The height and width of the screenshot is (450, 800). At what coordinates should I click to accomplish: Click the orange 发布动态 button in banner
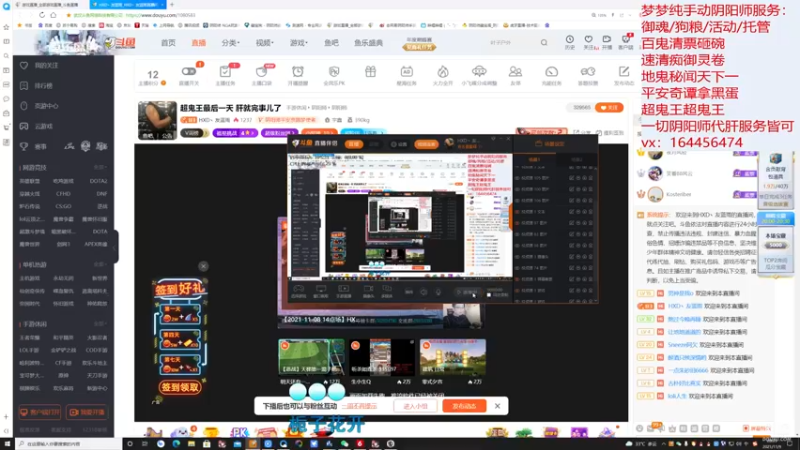(x=464, y=406)
